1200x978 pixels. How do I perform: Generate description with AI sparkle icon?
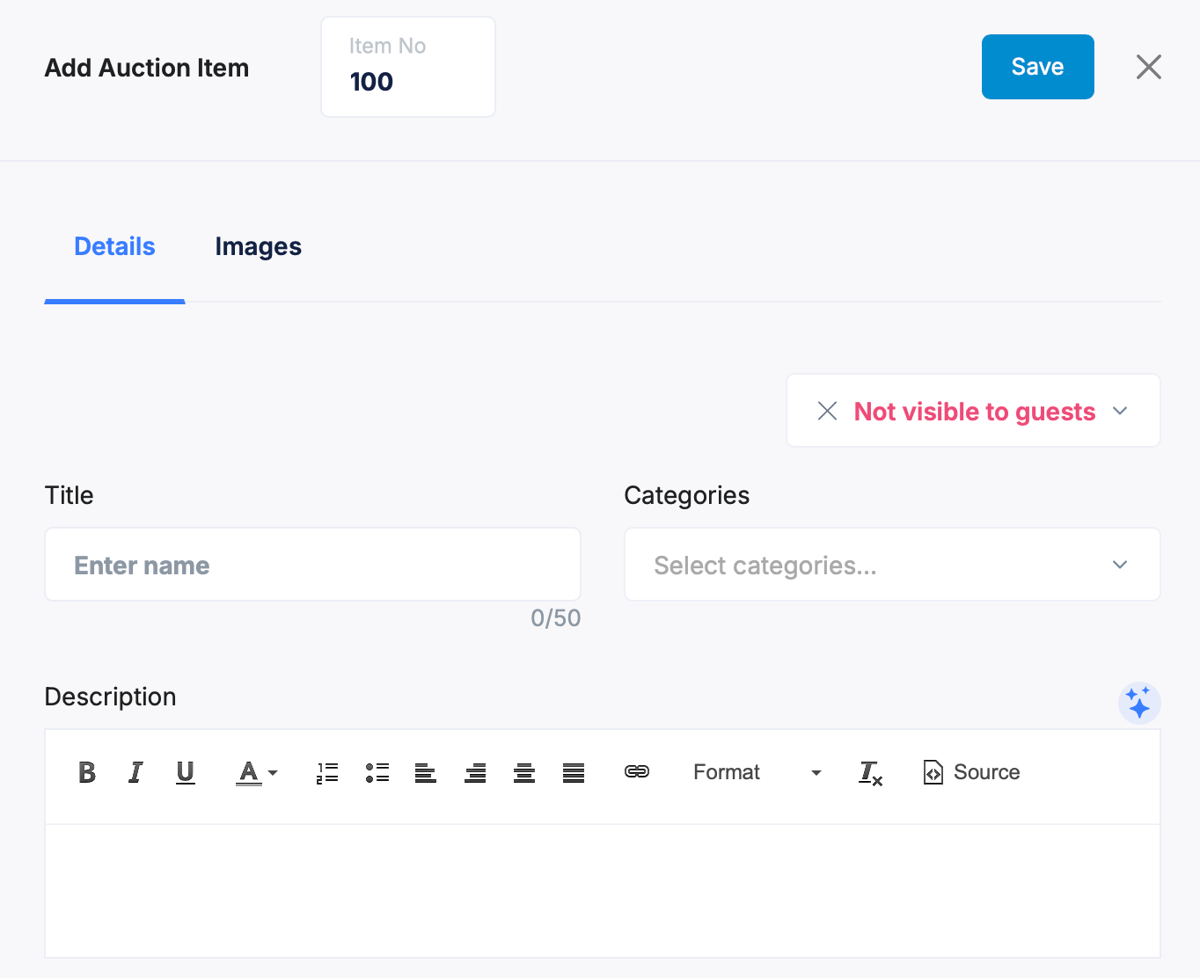(1139, 703)
